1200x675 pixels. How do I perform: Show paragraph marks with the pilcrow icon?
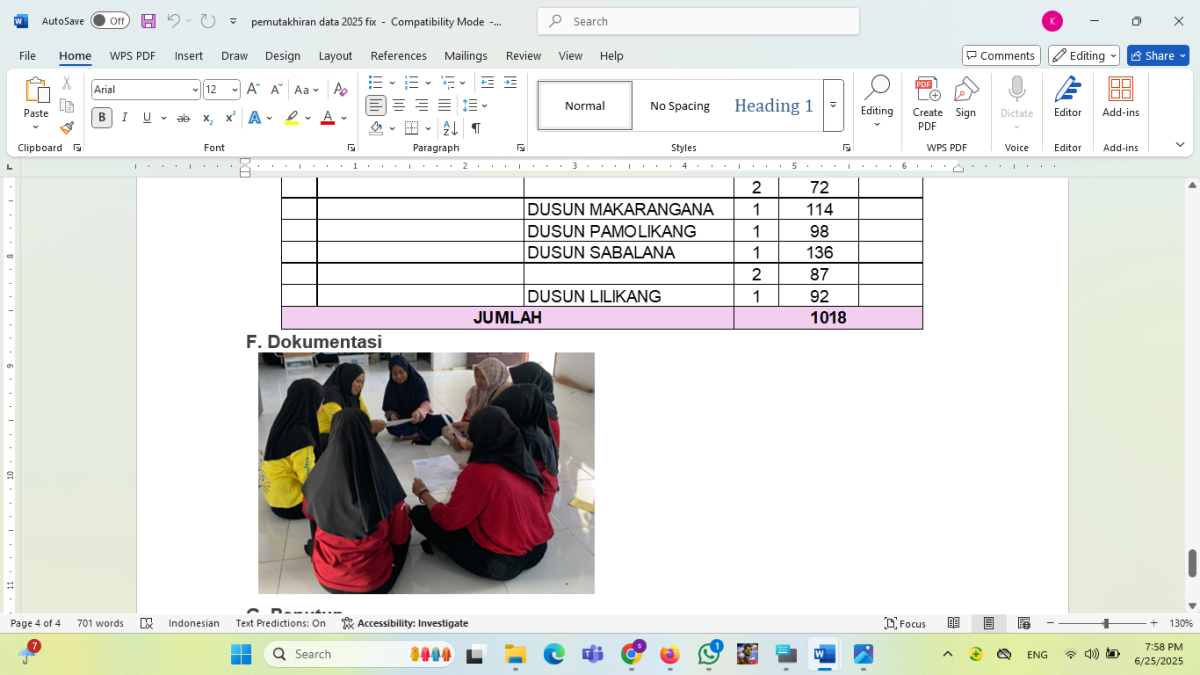click(477, 128)
